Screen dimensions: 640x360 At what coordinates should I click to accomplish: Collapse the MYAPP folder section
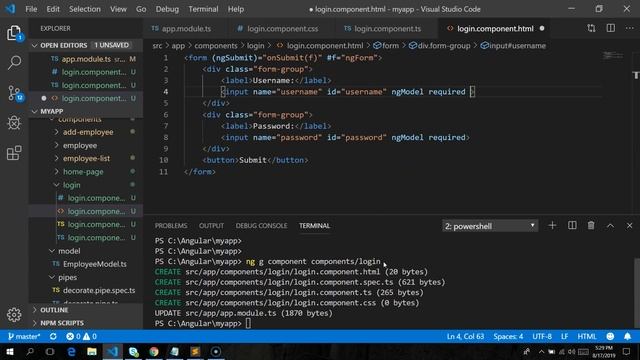(86, 111)
